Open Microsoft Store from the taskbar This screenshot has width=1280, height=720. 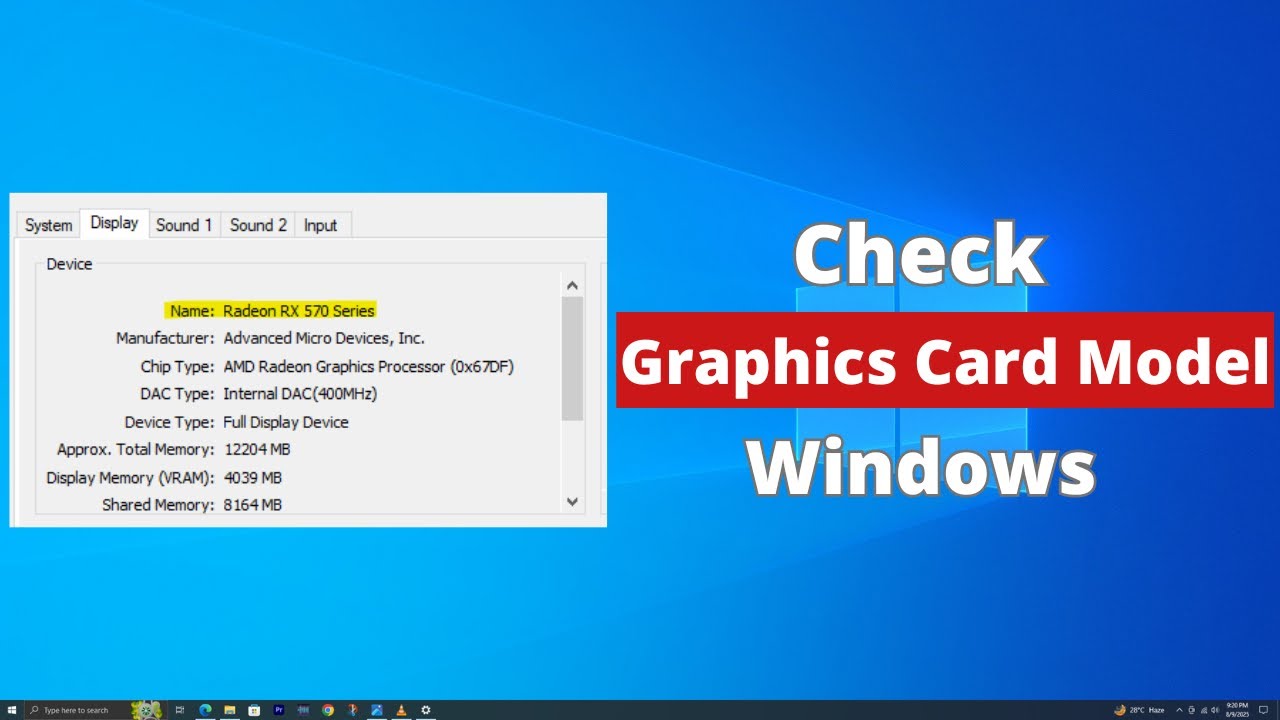[x=254, y=710]
